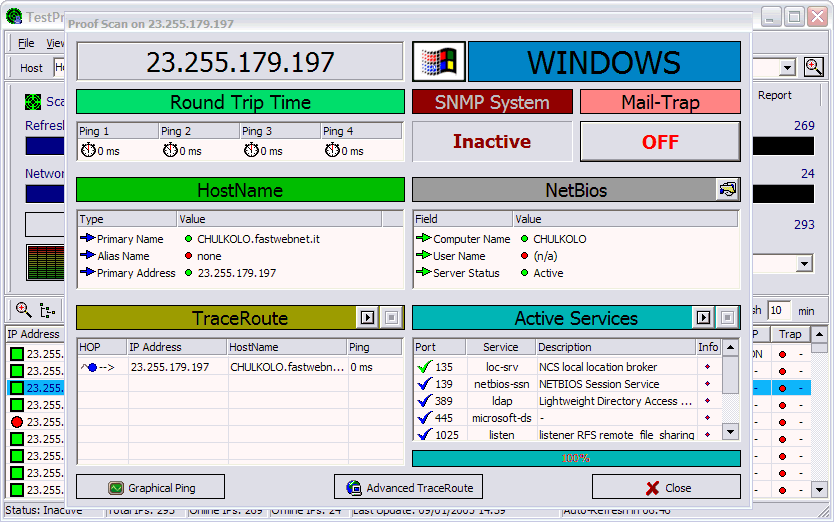834x522 pixels.
Task: Click the green checkmark for port 135
Action: click(x=425, y=366)
